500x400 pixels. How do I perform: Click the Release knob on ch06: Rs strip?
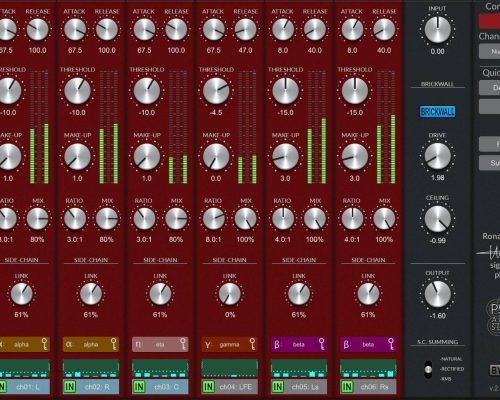point(384,29)
